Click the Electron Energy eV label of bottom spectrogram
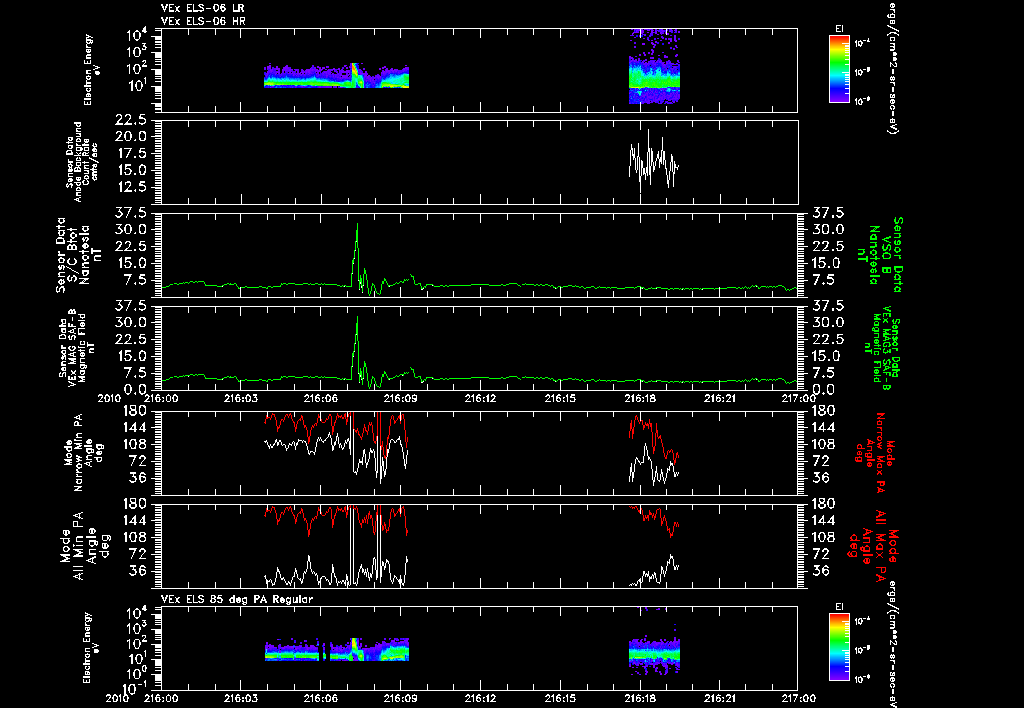This screenshot has width=1024, height=708. tap(89, 648)
